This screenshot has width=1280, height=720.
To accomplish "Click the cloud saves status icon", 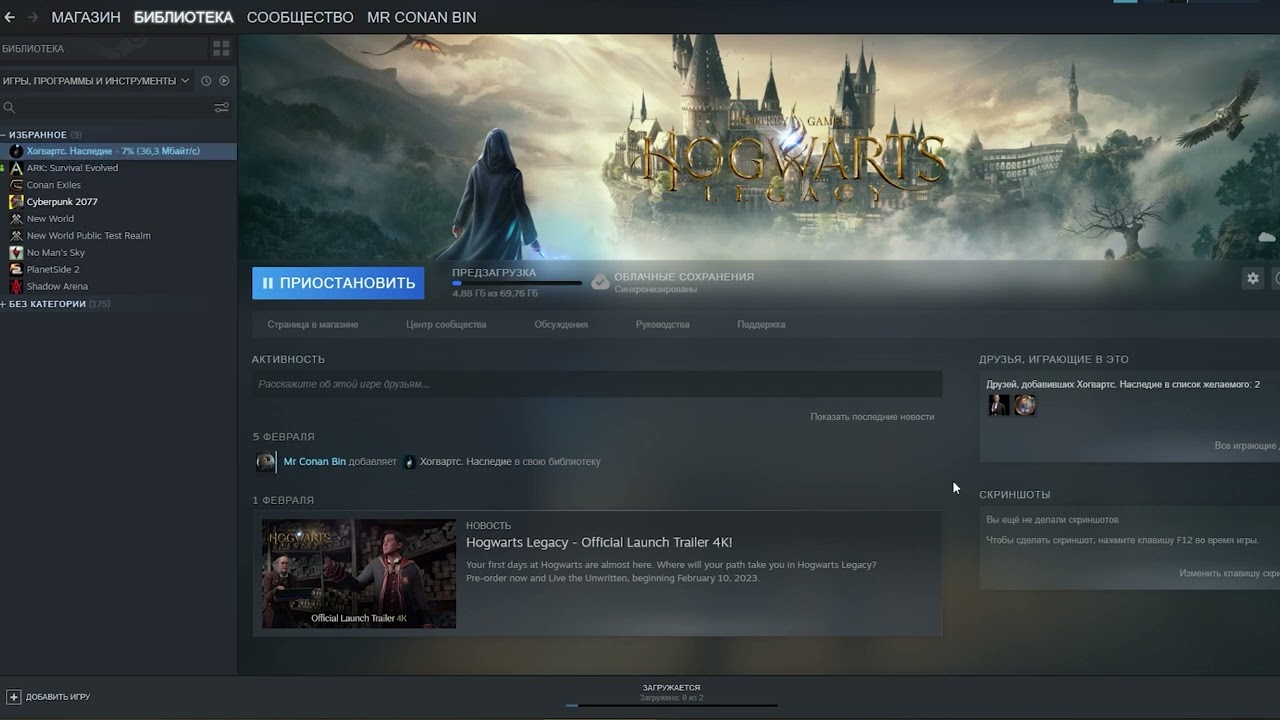I will (600, 282).
